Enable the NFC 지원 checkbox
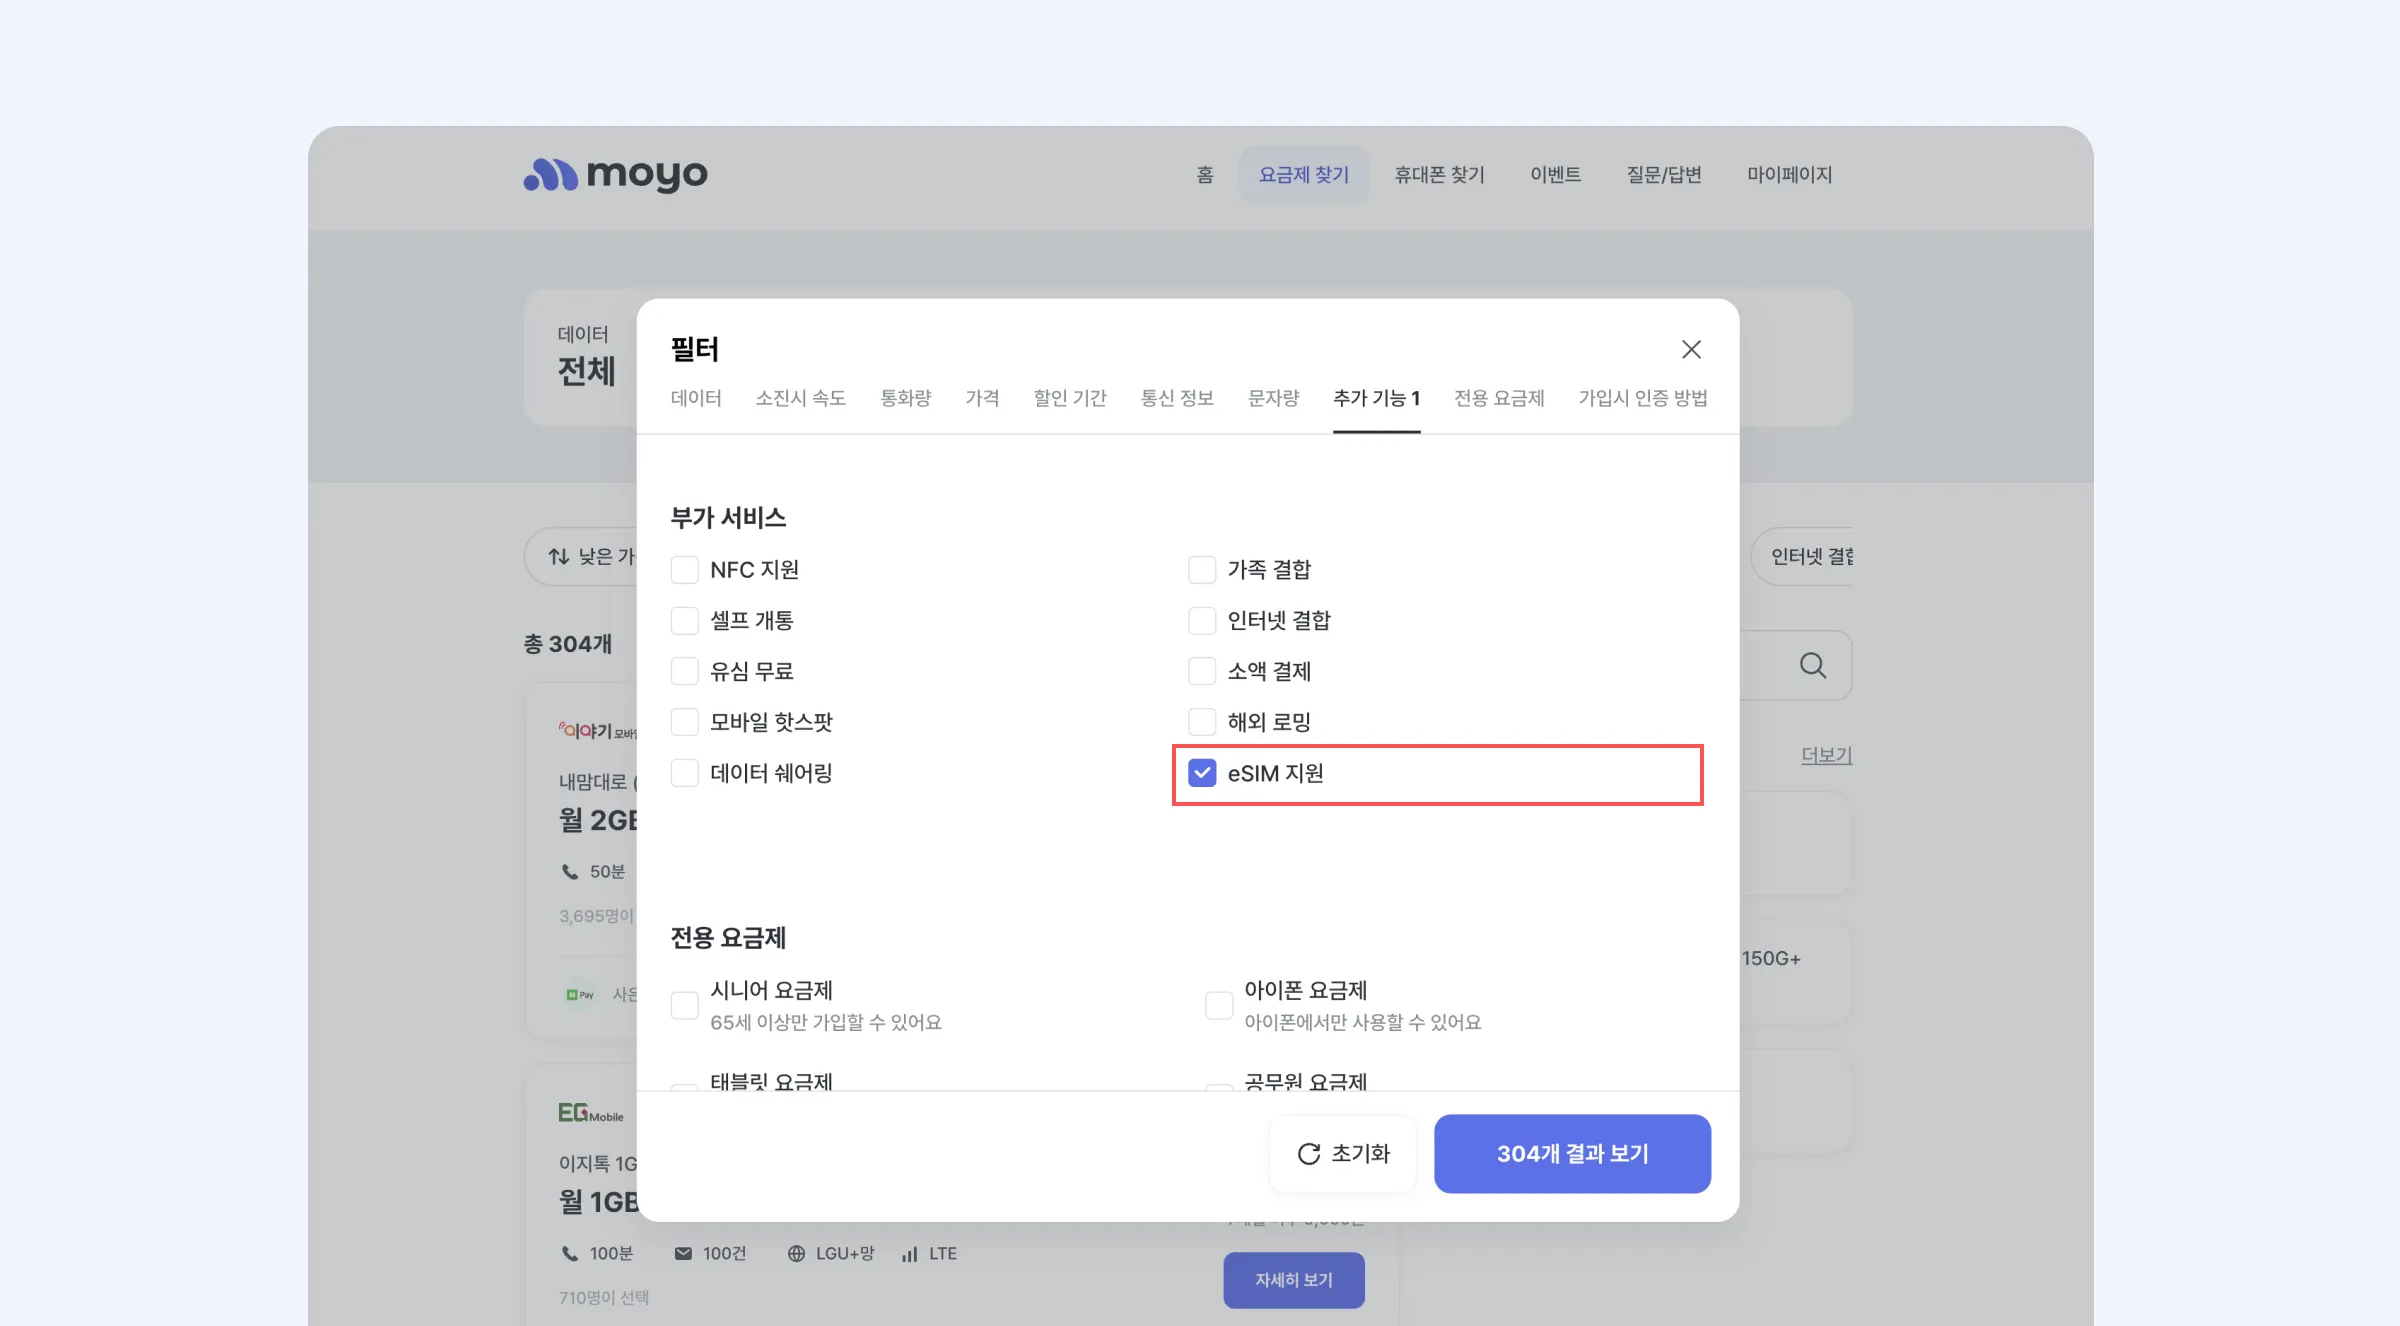The width and height of the screenshot is (2400, 1326). [685, 570]
